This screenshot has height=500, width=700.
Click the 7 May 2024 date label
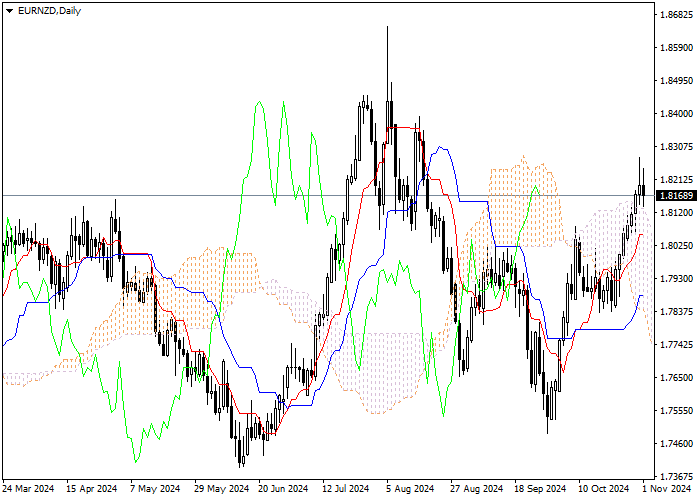[155, 489]
